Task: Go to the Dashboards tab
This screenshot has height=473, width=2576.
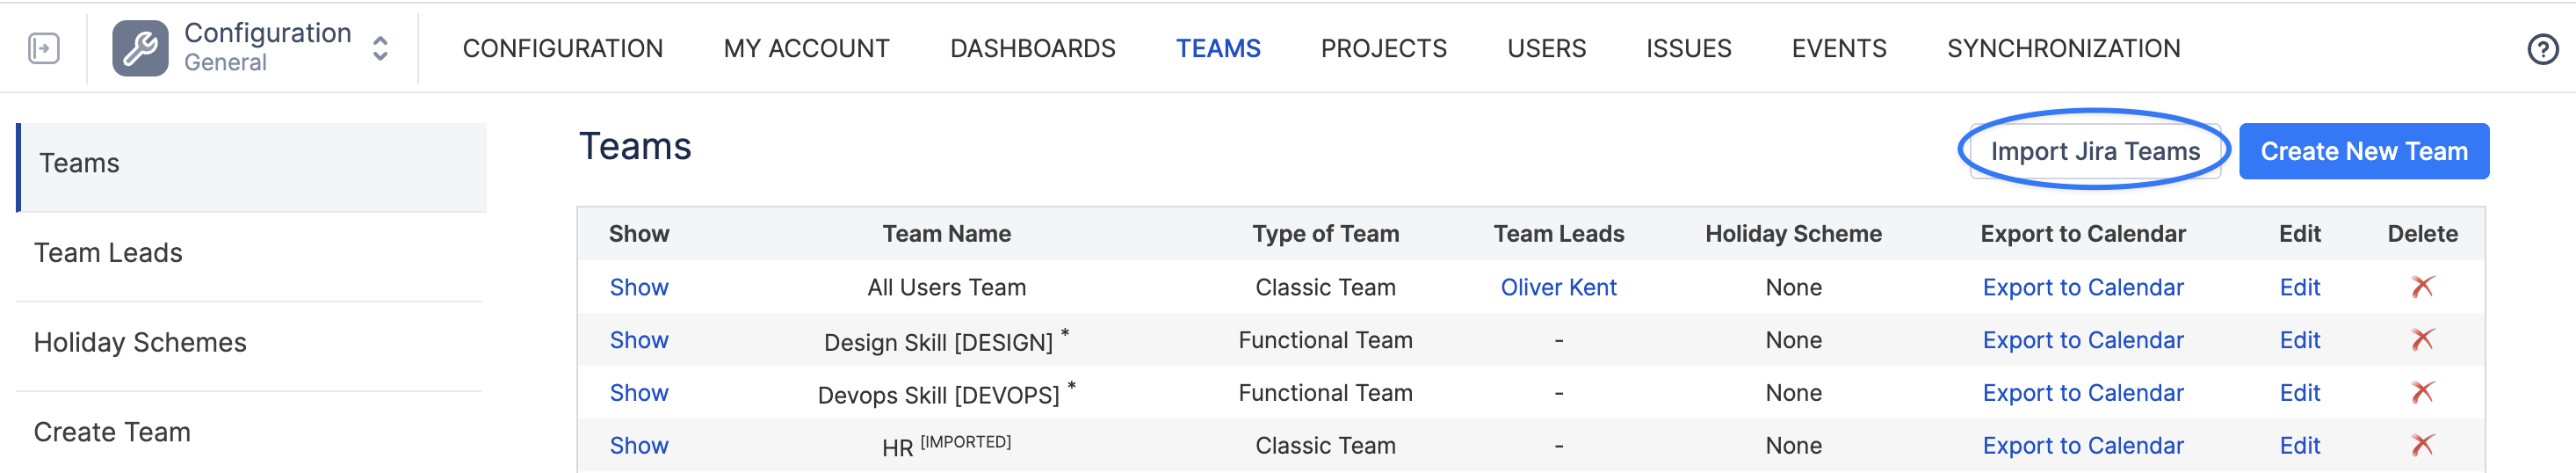Action: [x=1032, y=48]
